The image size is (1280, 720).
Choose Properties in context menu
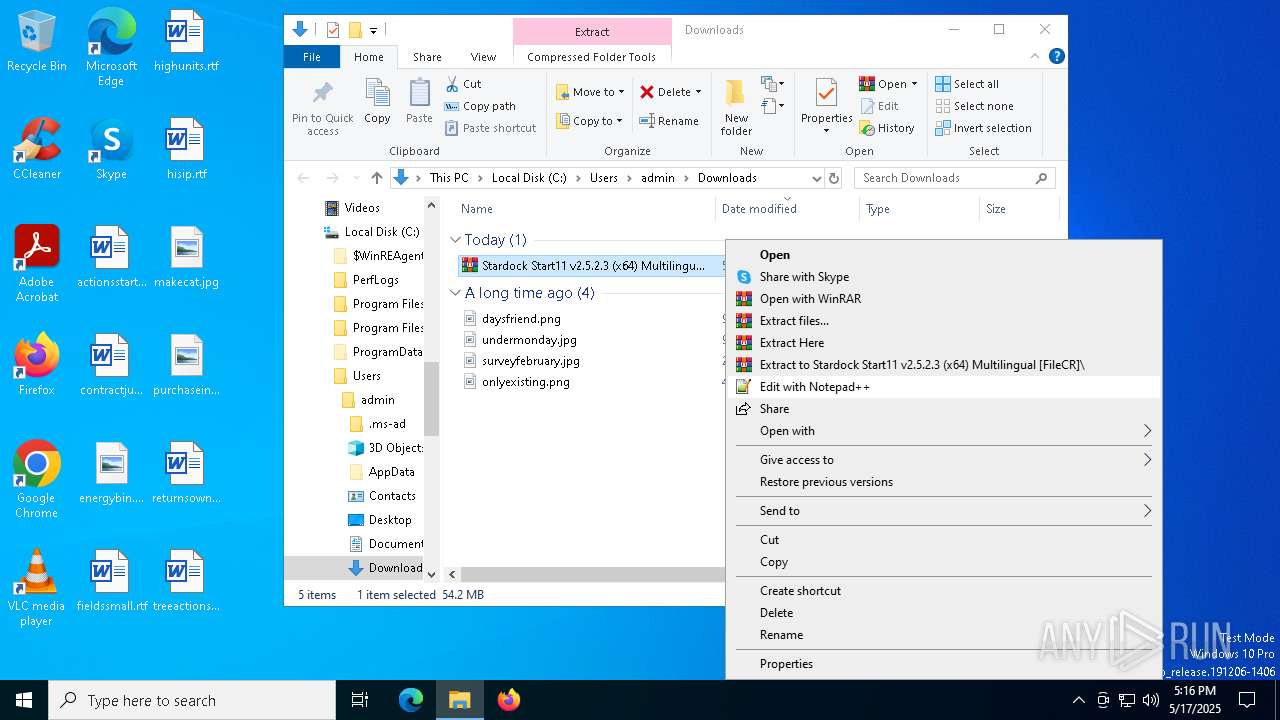click(944, 664)
